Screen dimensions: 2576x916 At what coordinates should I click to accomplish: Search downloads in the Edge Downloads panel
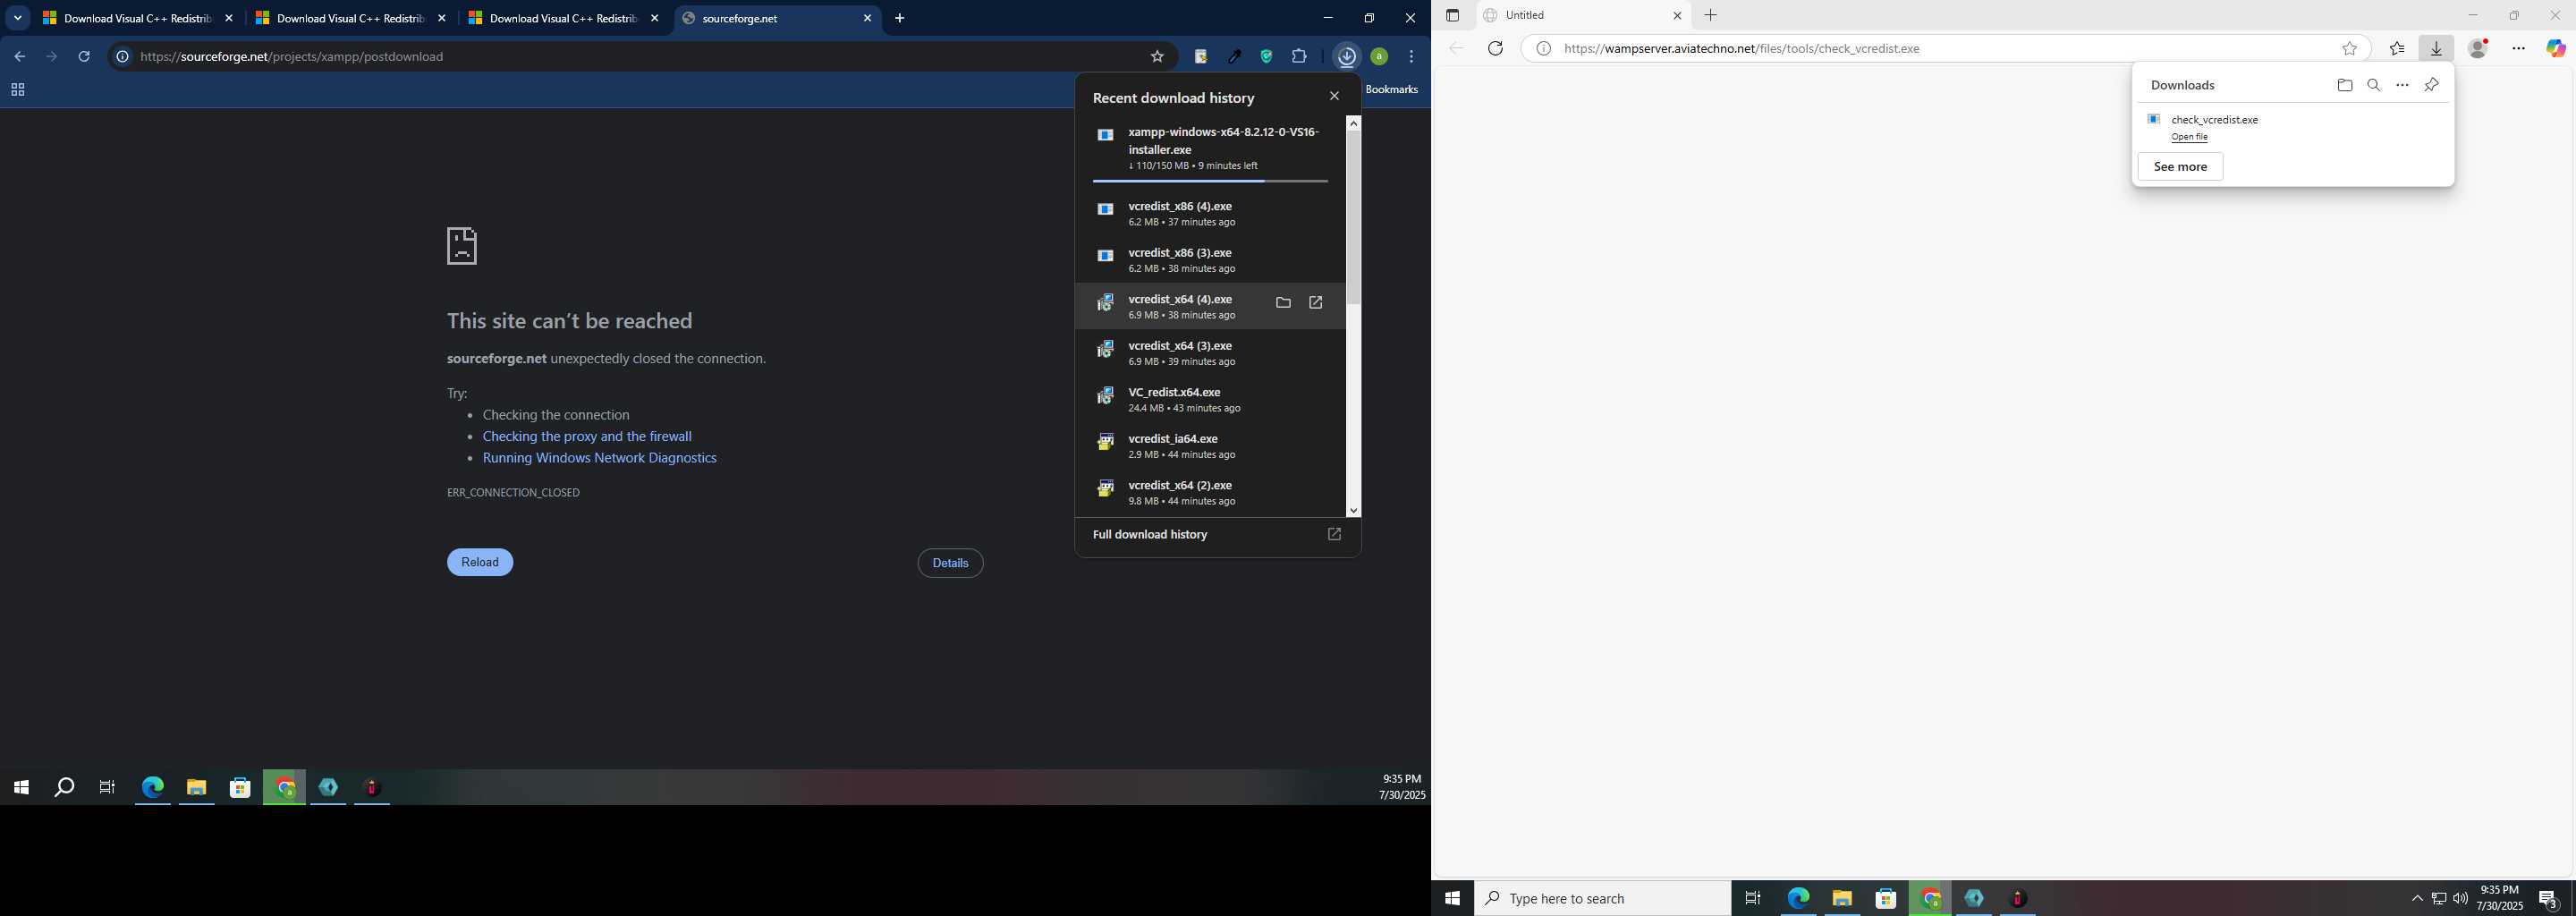tap(2373, 85)
